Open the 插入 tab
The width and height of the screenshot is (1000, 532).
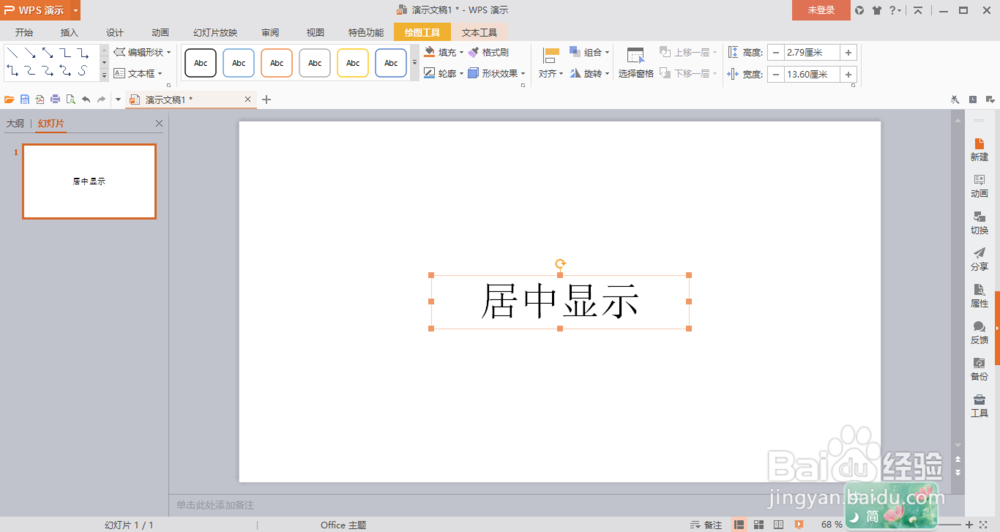click(69, 33)
